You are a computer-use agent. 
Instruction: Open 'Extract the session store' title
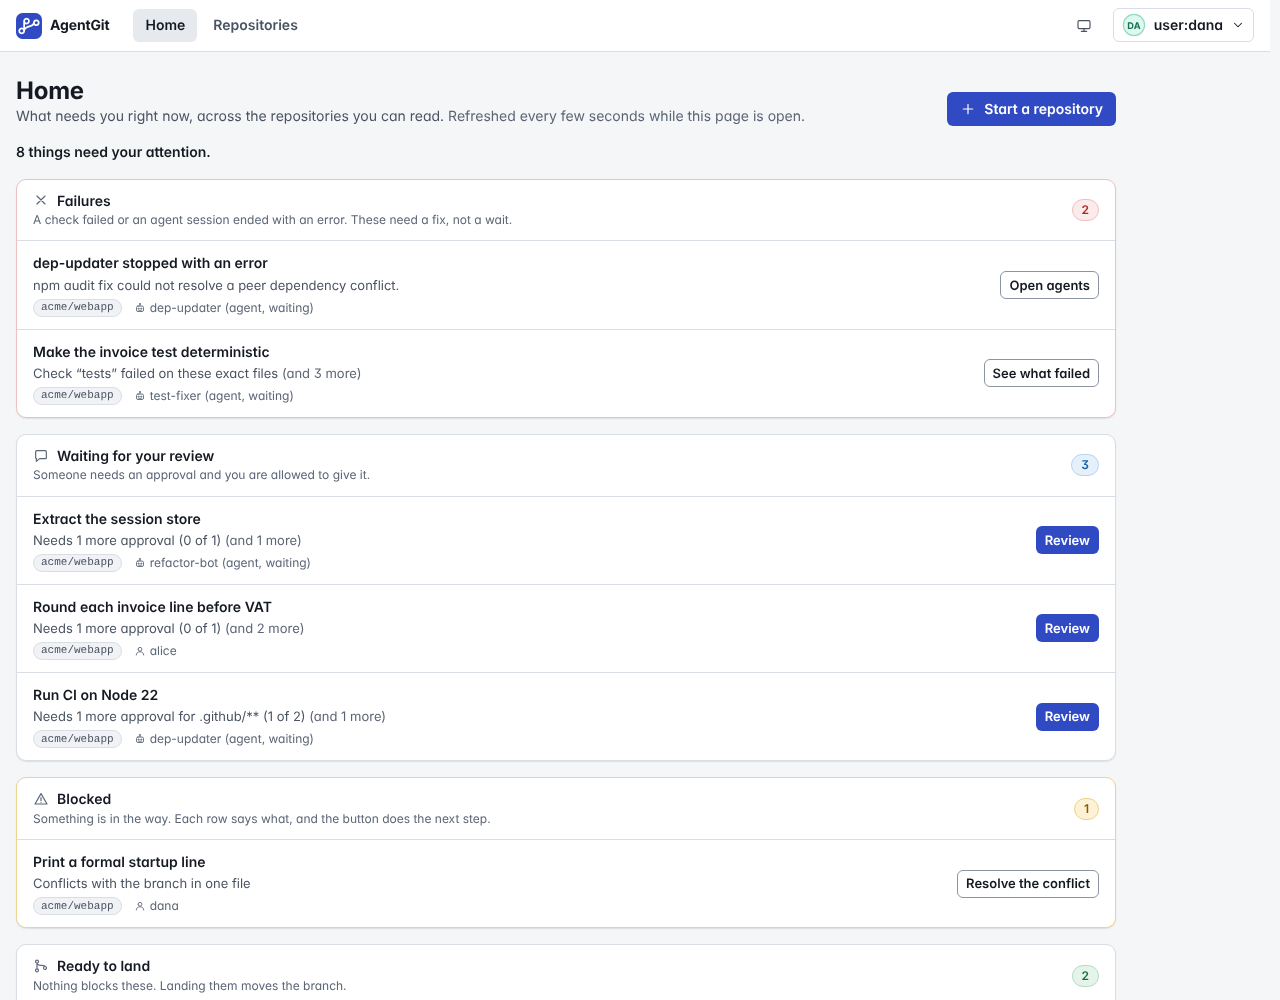tap(117, 519)
